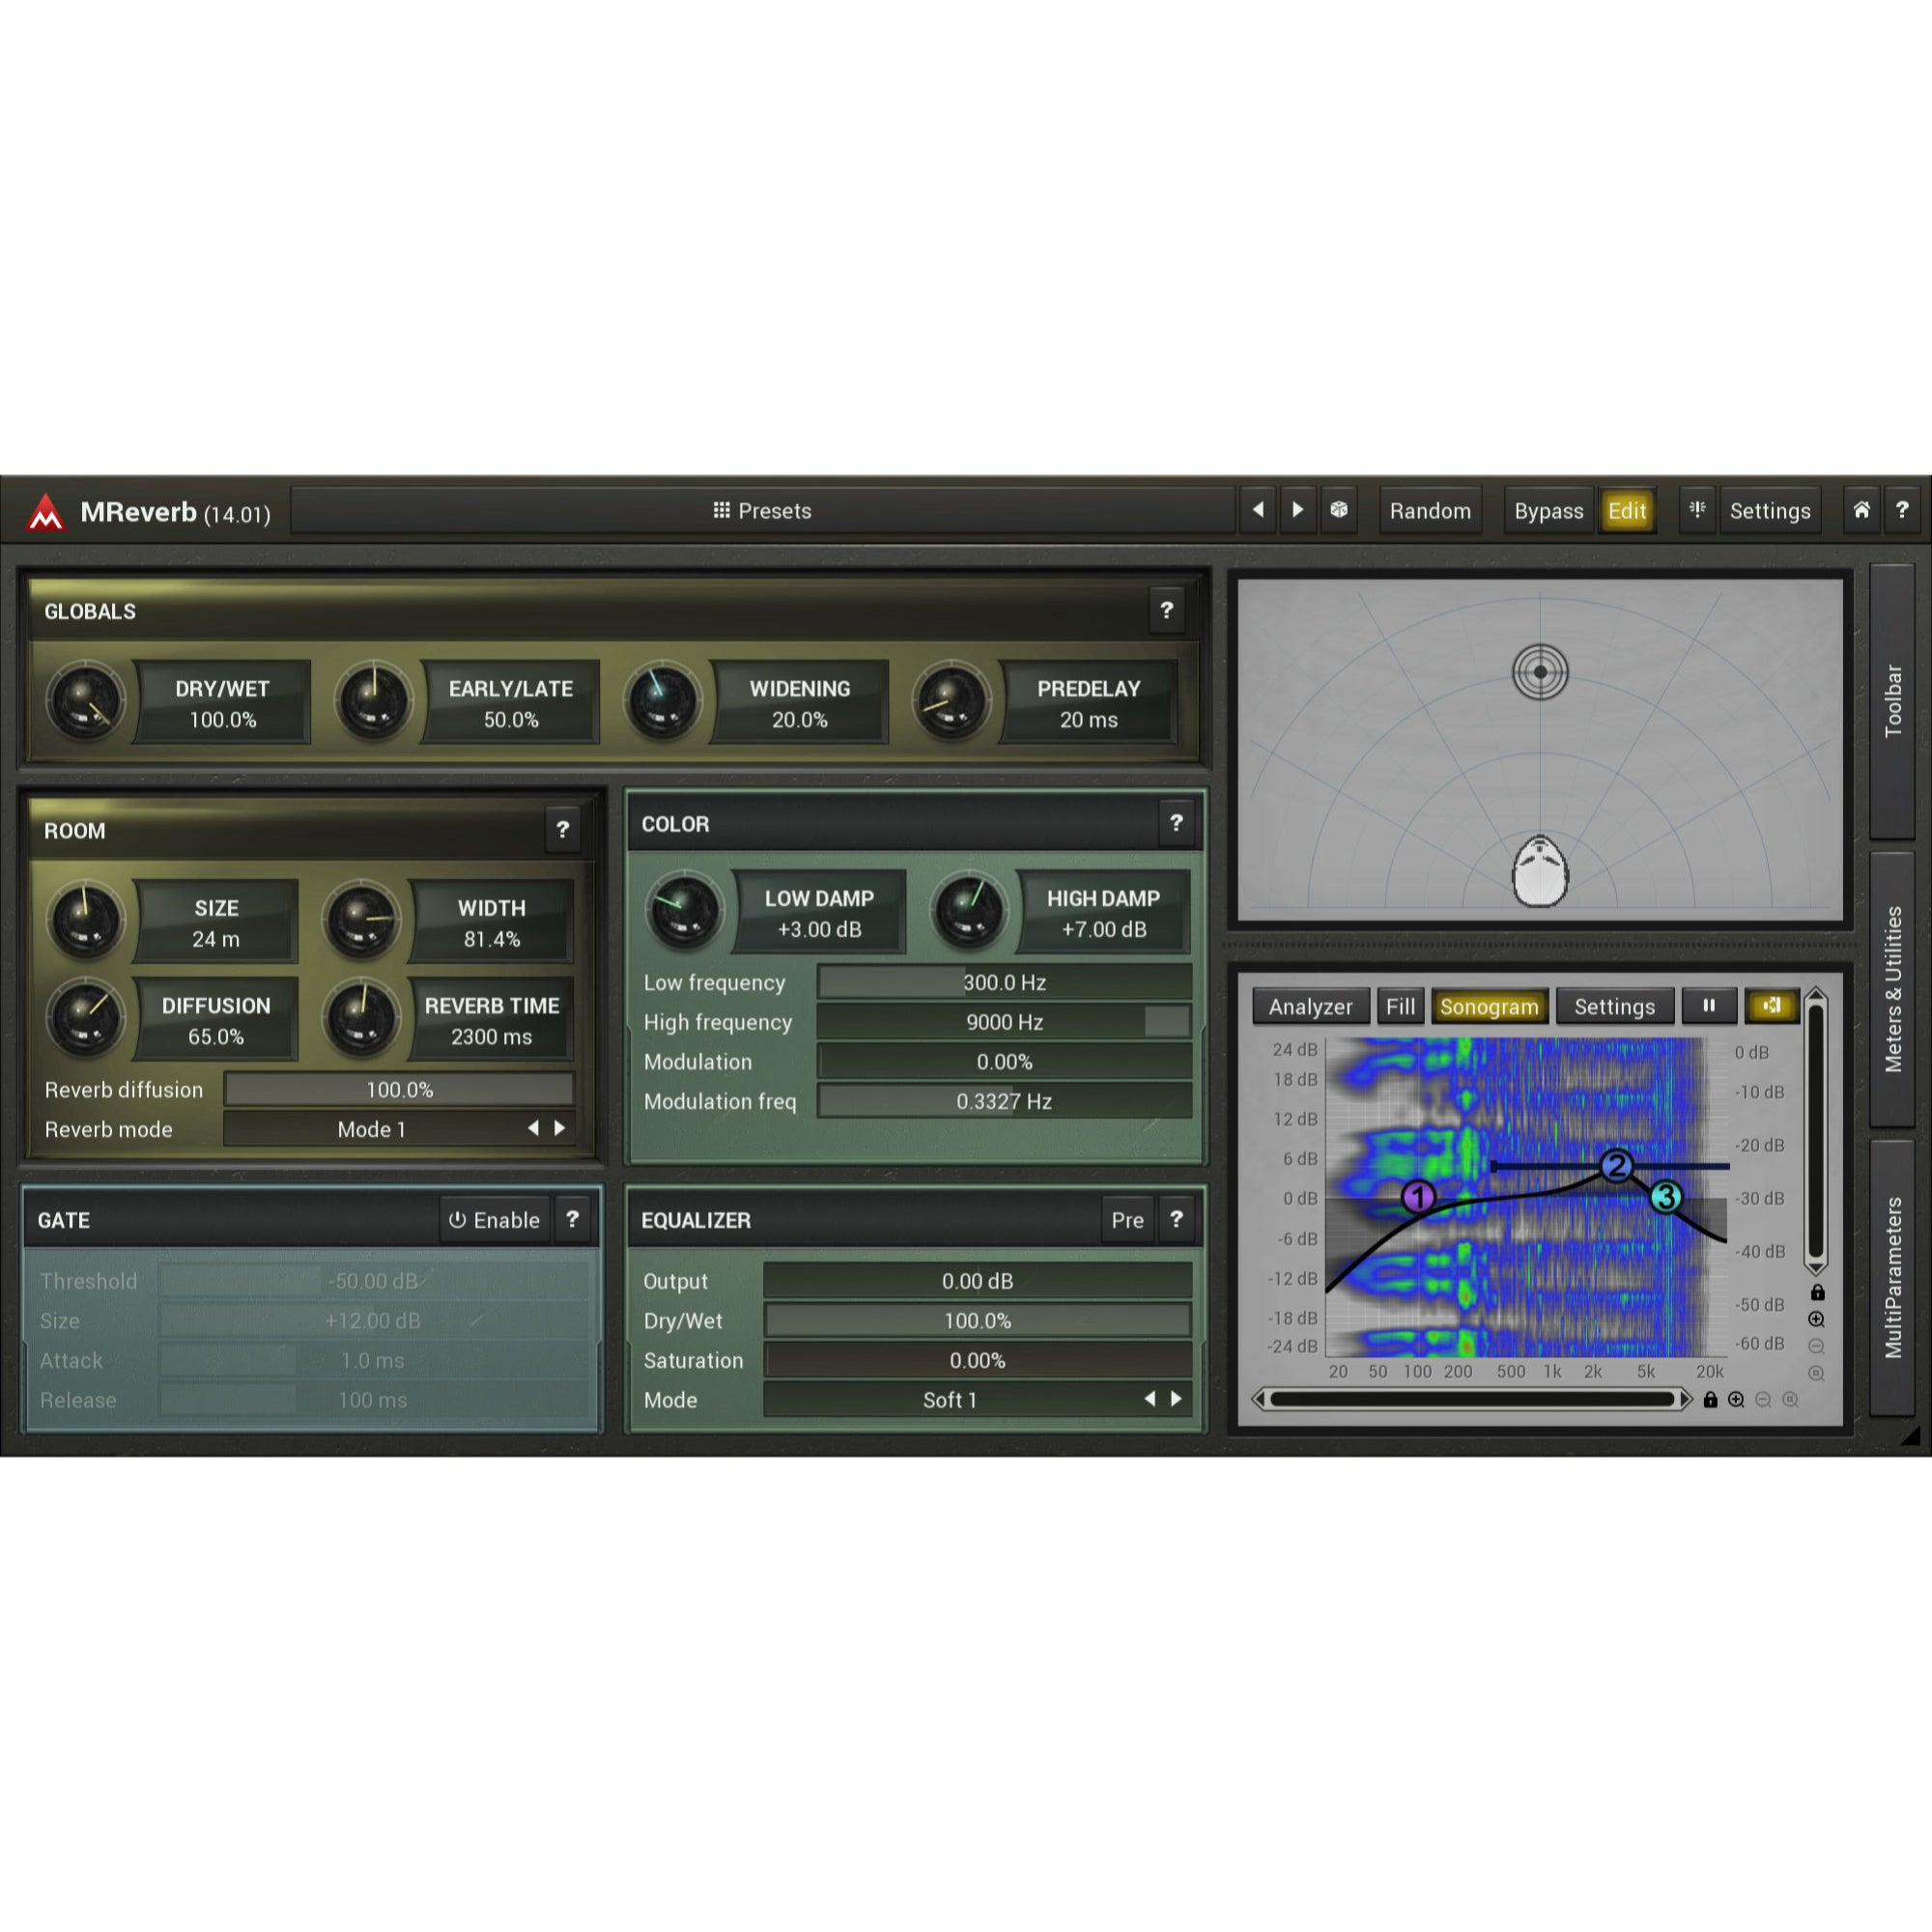This screenshot has width=1932, height=1932.
Task: Toggle Sonogram display
Action: pyautogui.click(x=1489, y=1007)
